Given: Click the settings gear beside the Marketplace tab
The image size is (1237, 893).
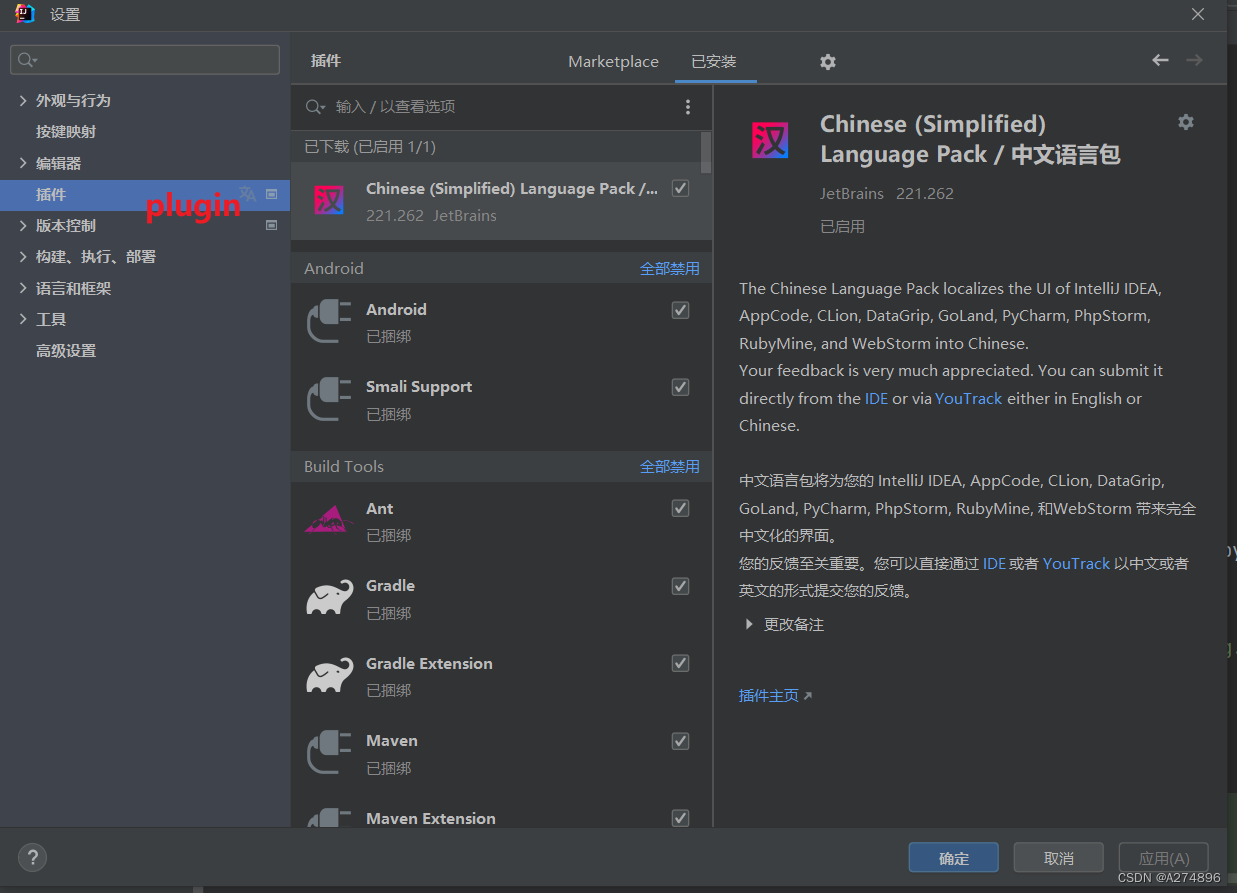Looking at the screenshot, I should click(827, 62).
